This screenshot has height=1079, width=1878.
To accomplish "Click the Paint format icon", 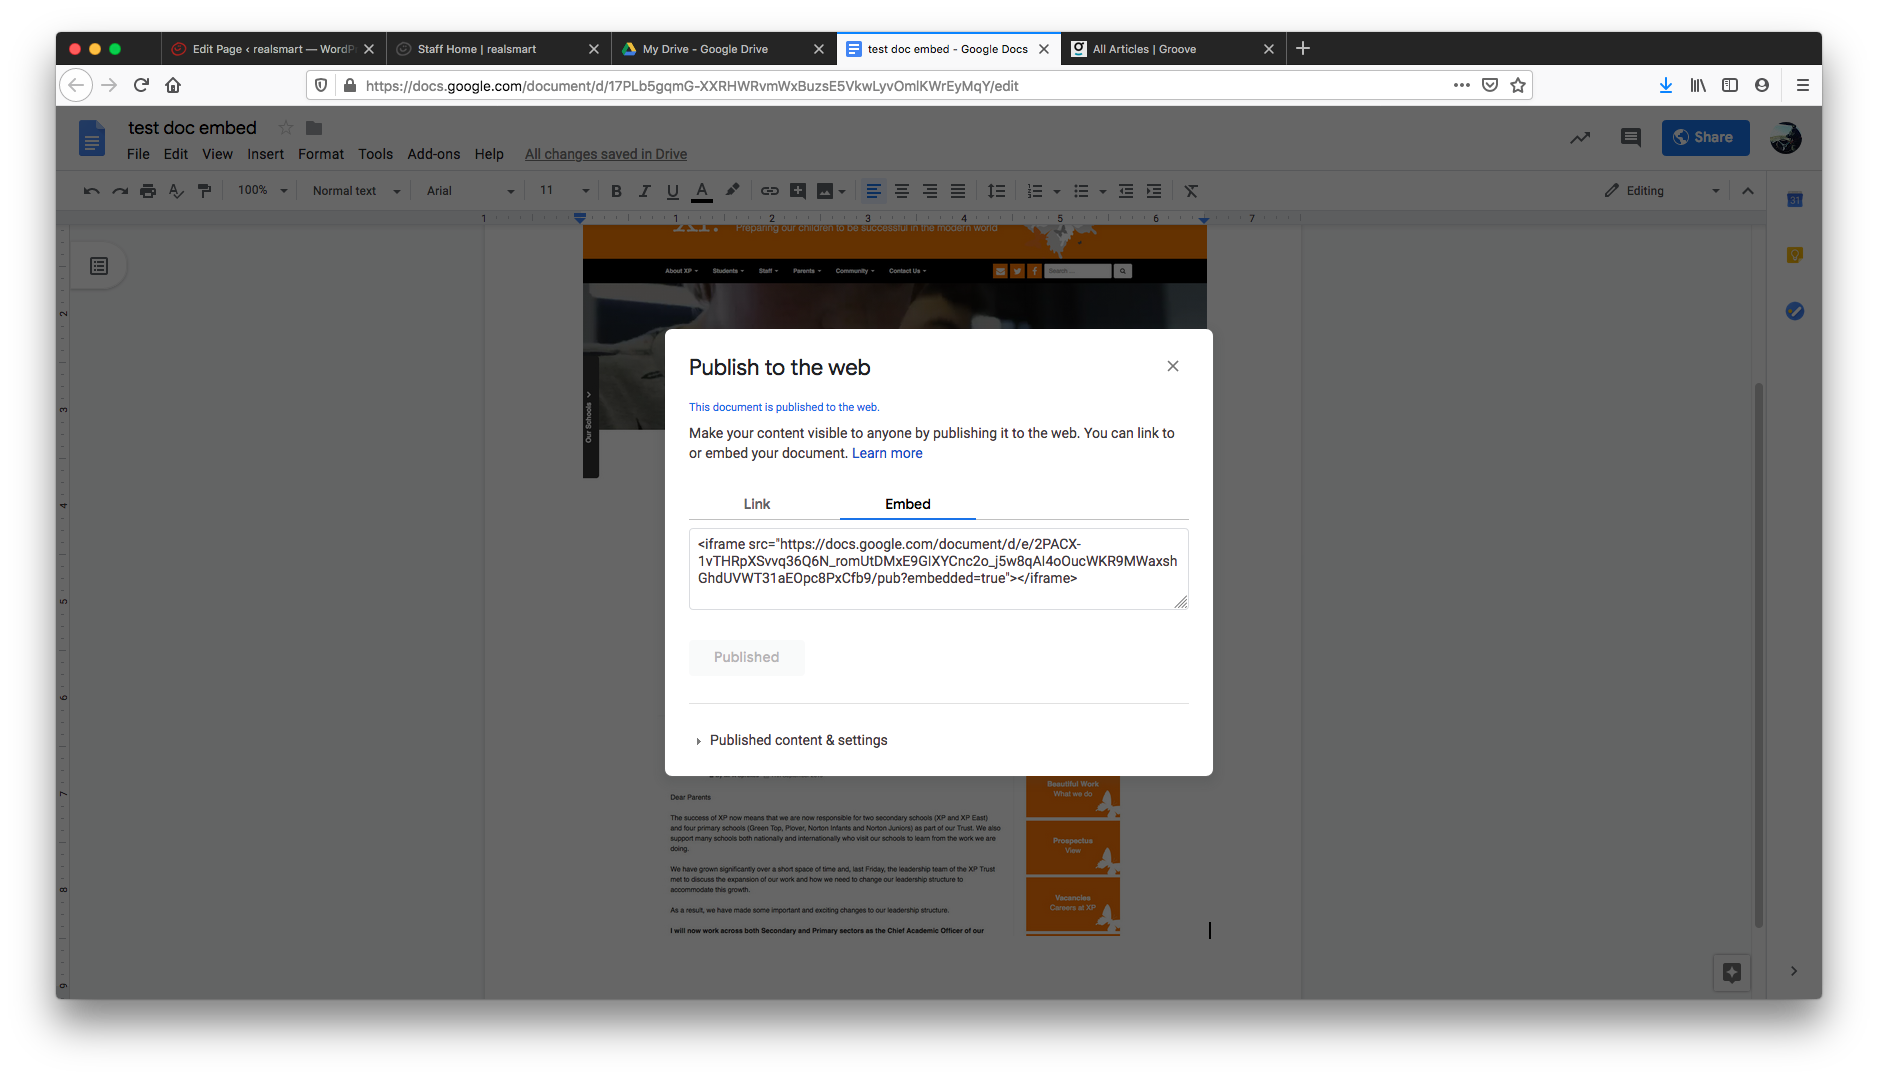I will click(x=204, y=191).
